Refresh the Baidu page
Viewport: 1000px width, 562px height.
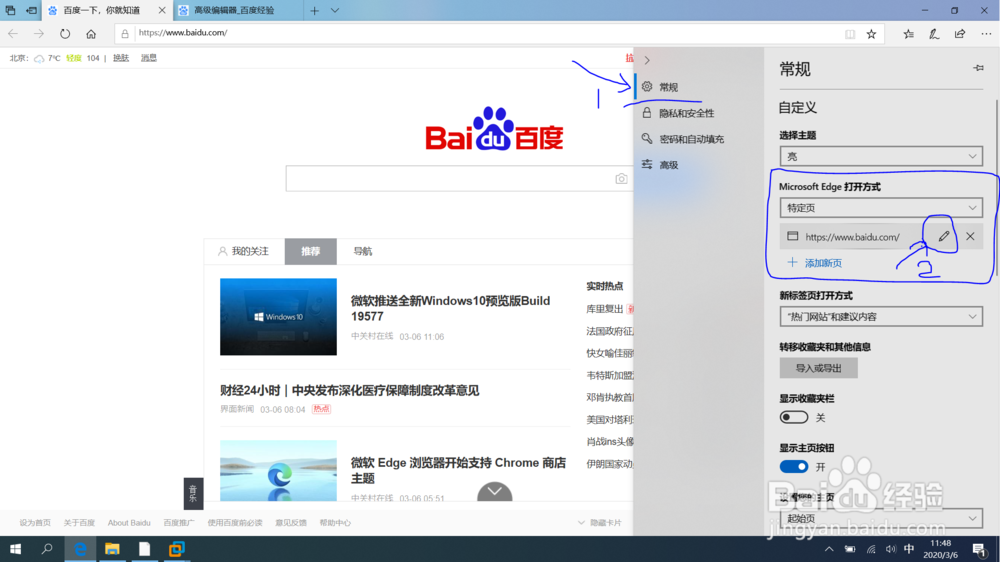click(x=65, y=34)
